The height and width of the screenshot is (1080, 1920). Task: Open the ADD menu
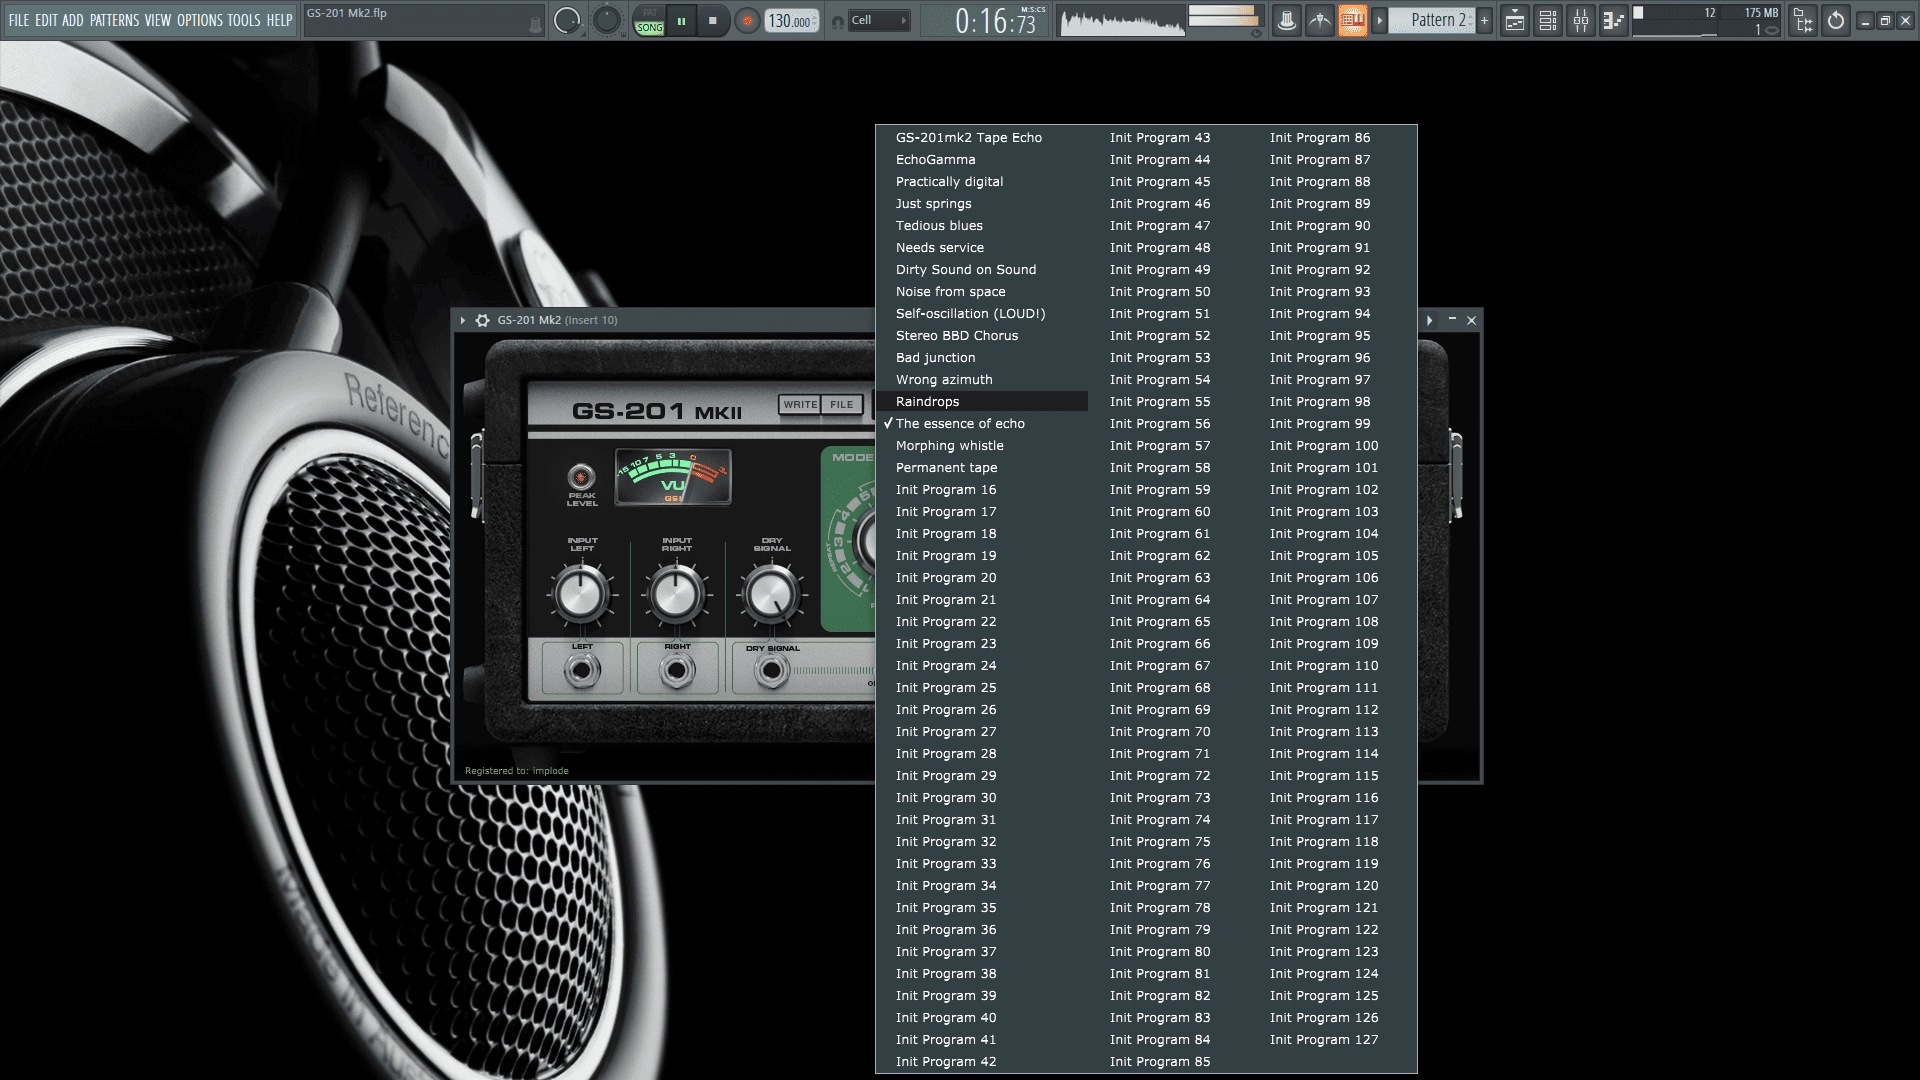click(x=73, y=20)
